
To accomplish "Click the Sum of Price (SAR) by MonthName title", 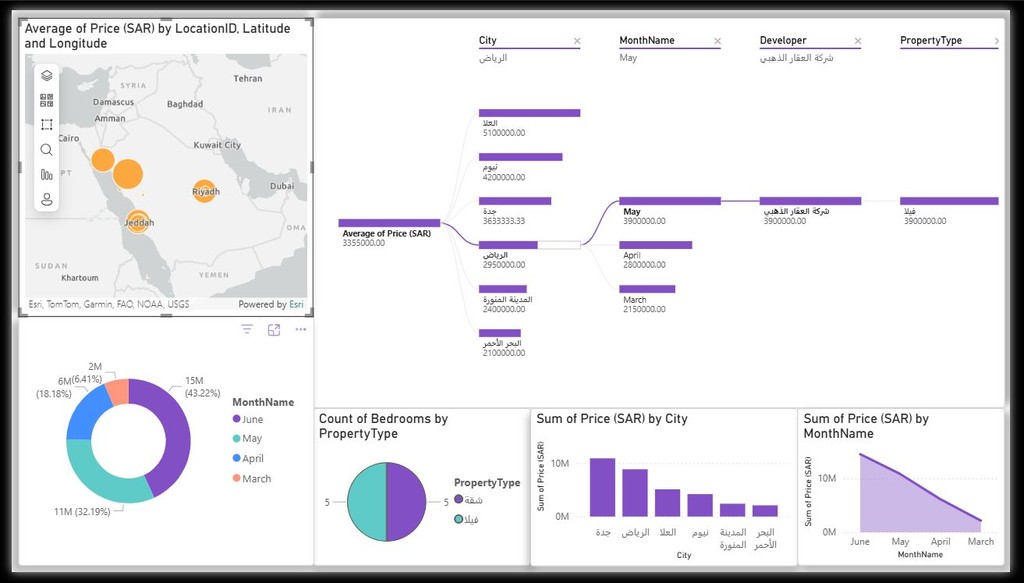I will point(866,426).
